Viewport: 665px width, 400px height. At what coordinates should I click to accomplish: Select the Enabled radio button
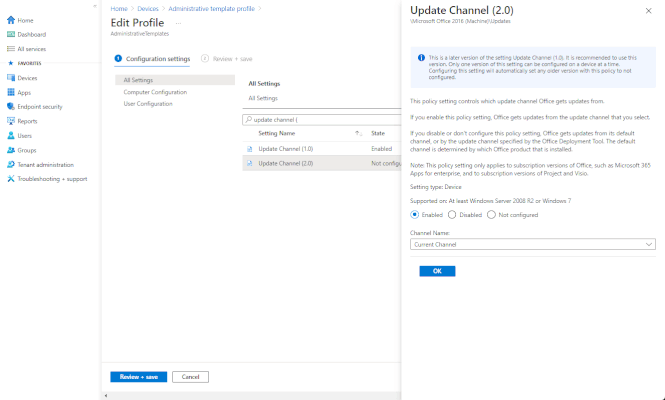414,215
